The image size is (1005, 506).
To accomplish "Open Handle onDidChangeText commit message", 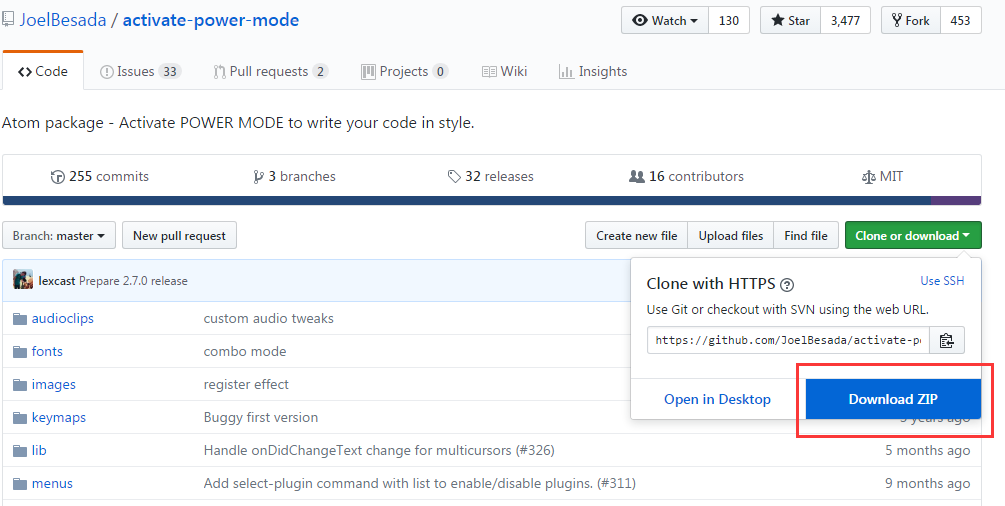I will tap(379, 451).
